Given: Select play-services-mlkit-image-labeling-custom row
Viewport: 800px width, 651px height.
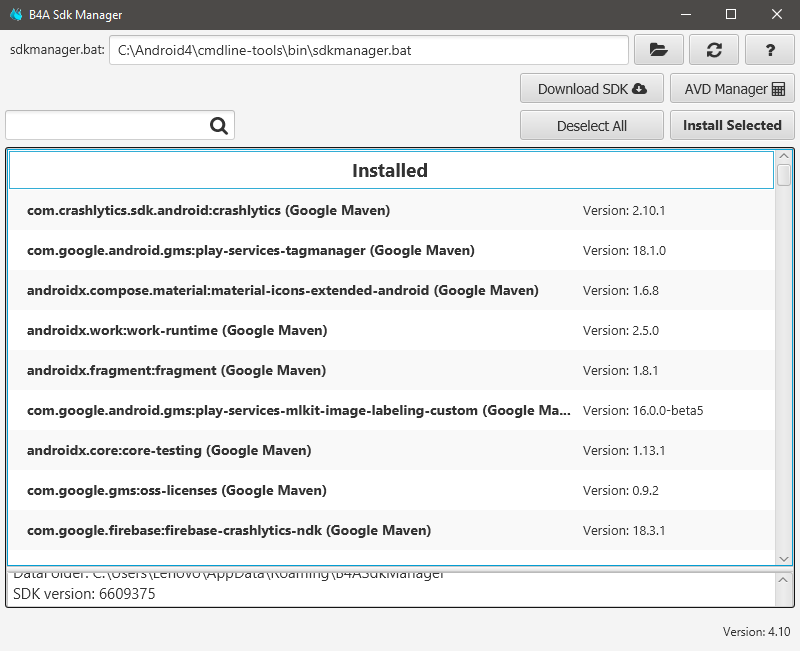Looking at the screenshot, I should 391,410.
